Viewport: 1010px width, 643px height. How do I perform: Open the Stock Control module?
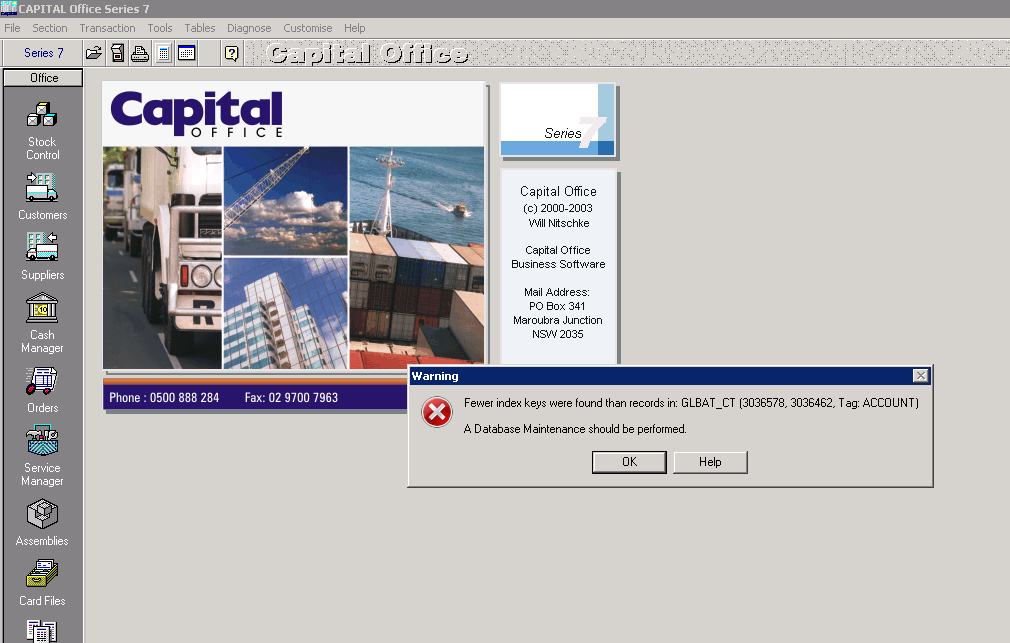pos(43,131)
